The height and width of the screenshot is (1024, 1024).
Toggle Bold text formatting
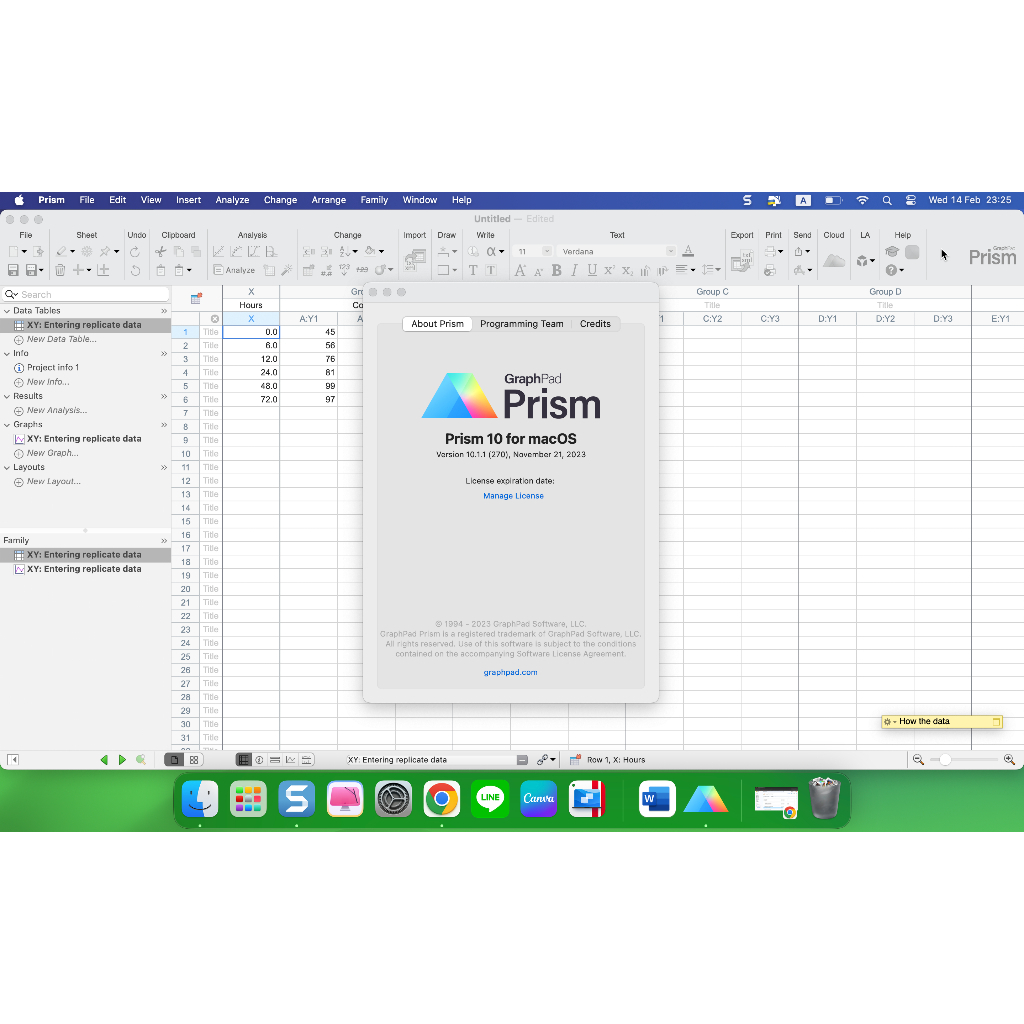pos(557,270)
